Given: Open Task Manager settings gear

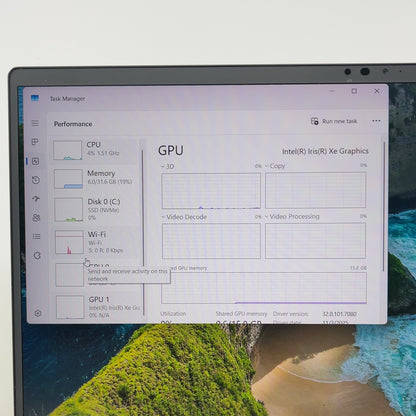Looking at the screenshot, I should point(38,313).
